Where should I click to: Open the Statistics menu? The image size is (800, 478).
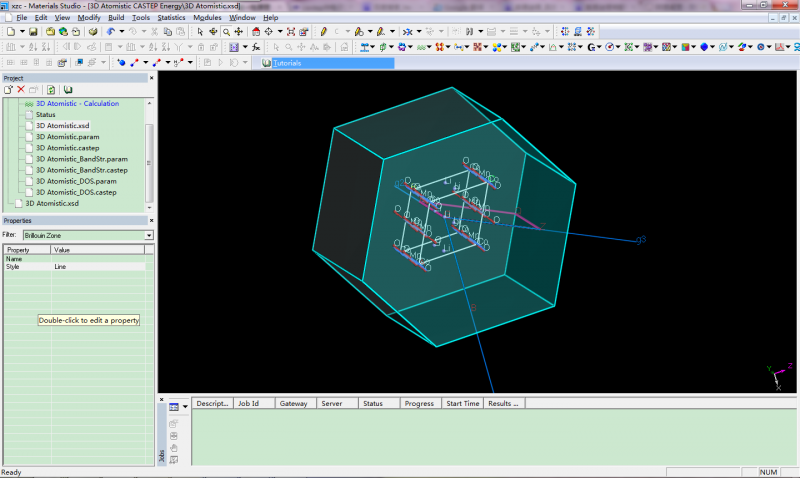pyautogui.click(x=171, y=18)
